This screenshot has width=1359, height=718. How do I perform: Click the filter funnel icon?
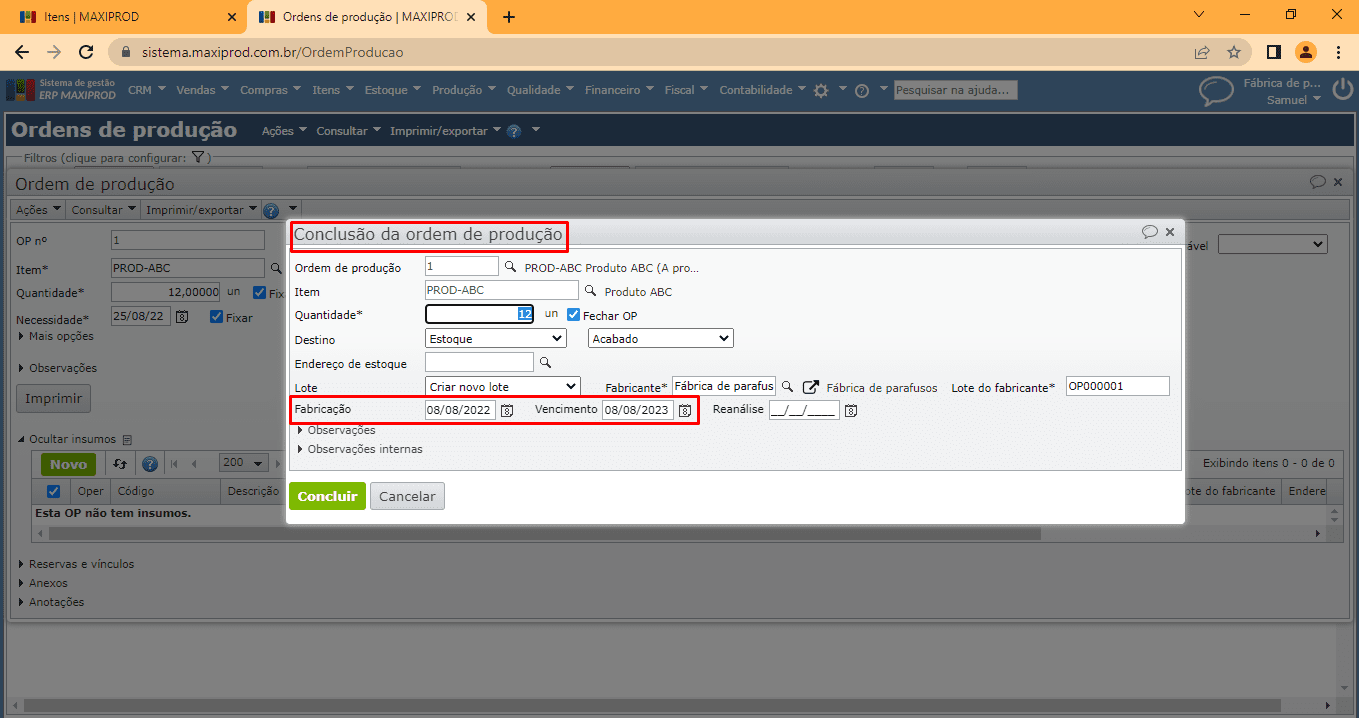[x=198, y=157]
